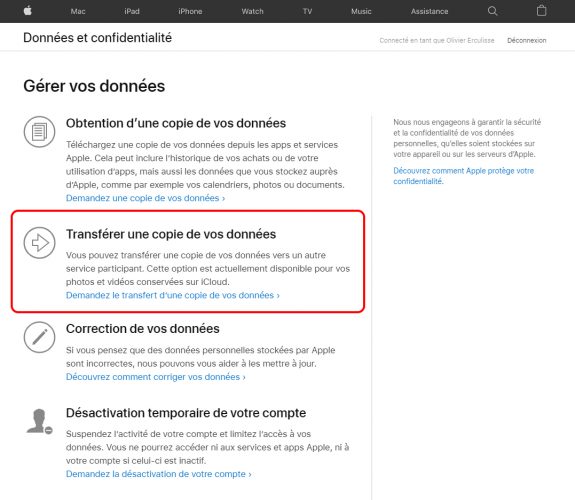Select Music in the top bar

click(x=361, y=11)
